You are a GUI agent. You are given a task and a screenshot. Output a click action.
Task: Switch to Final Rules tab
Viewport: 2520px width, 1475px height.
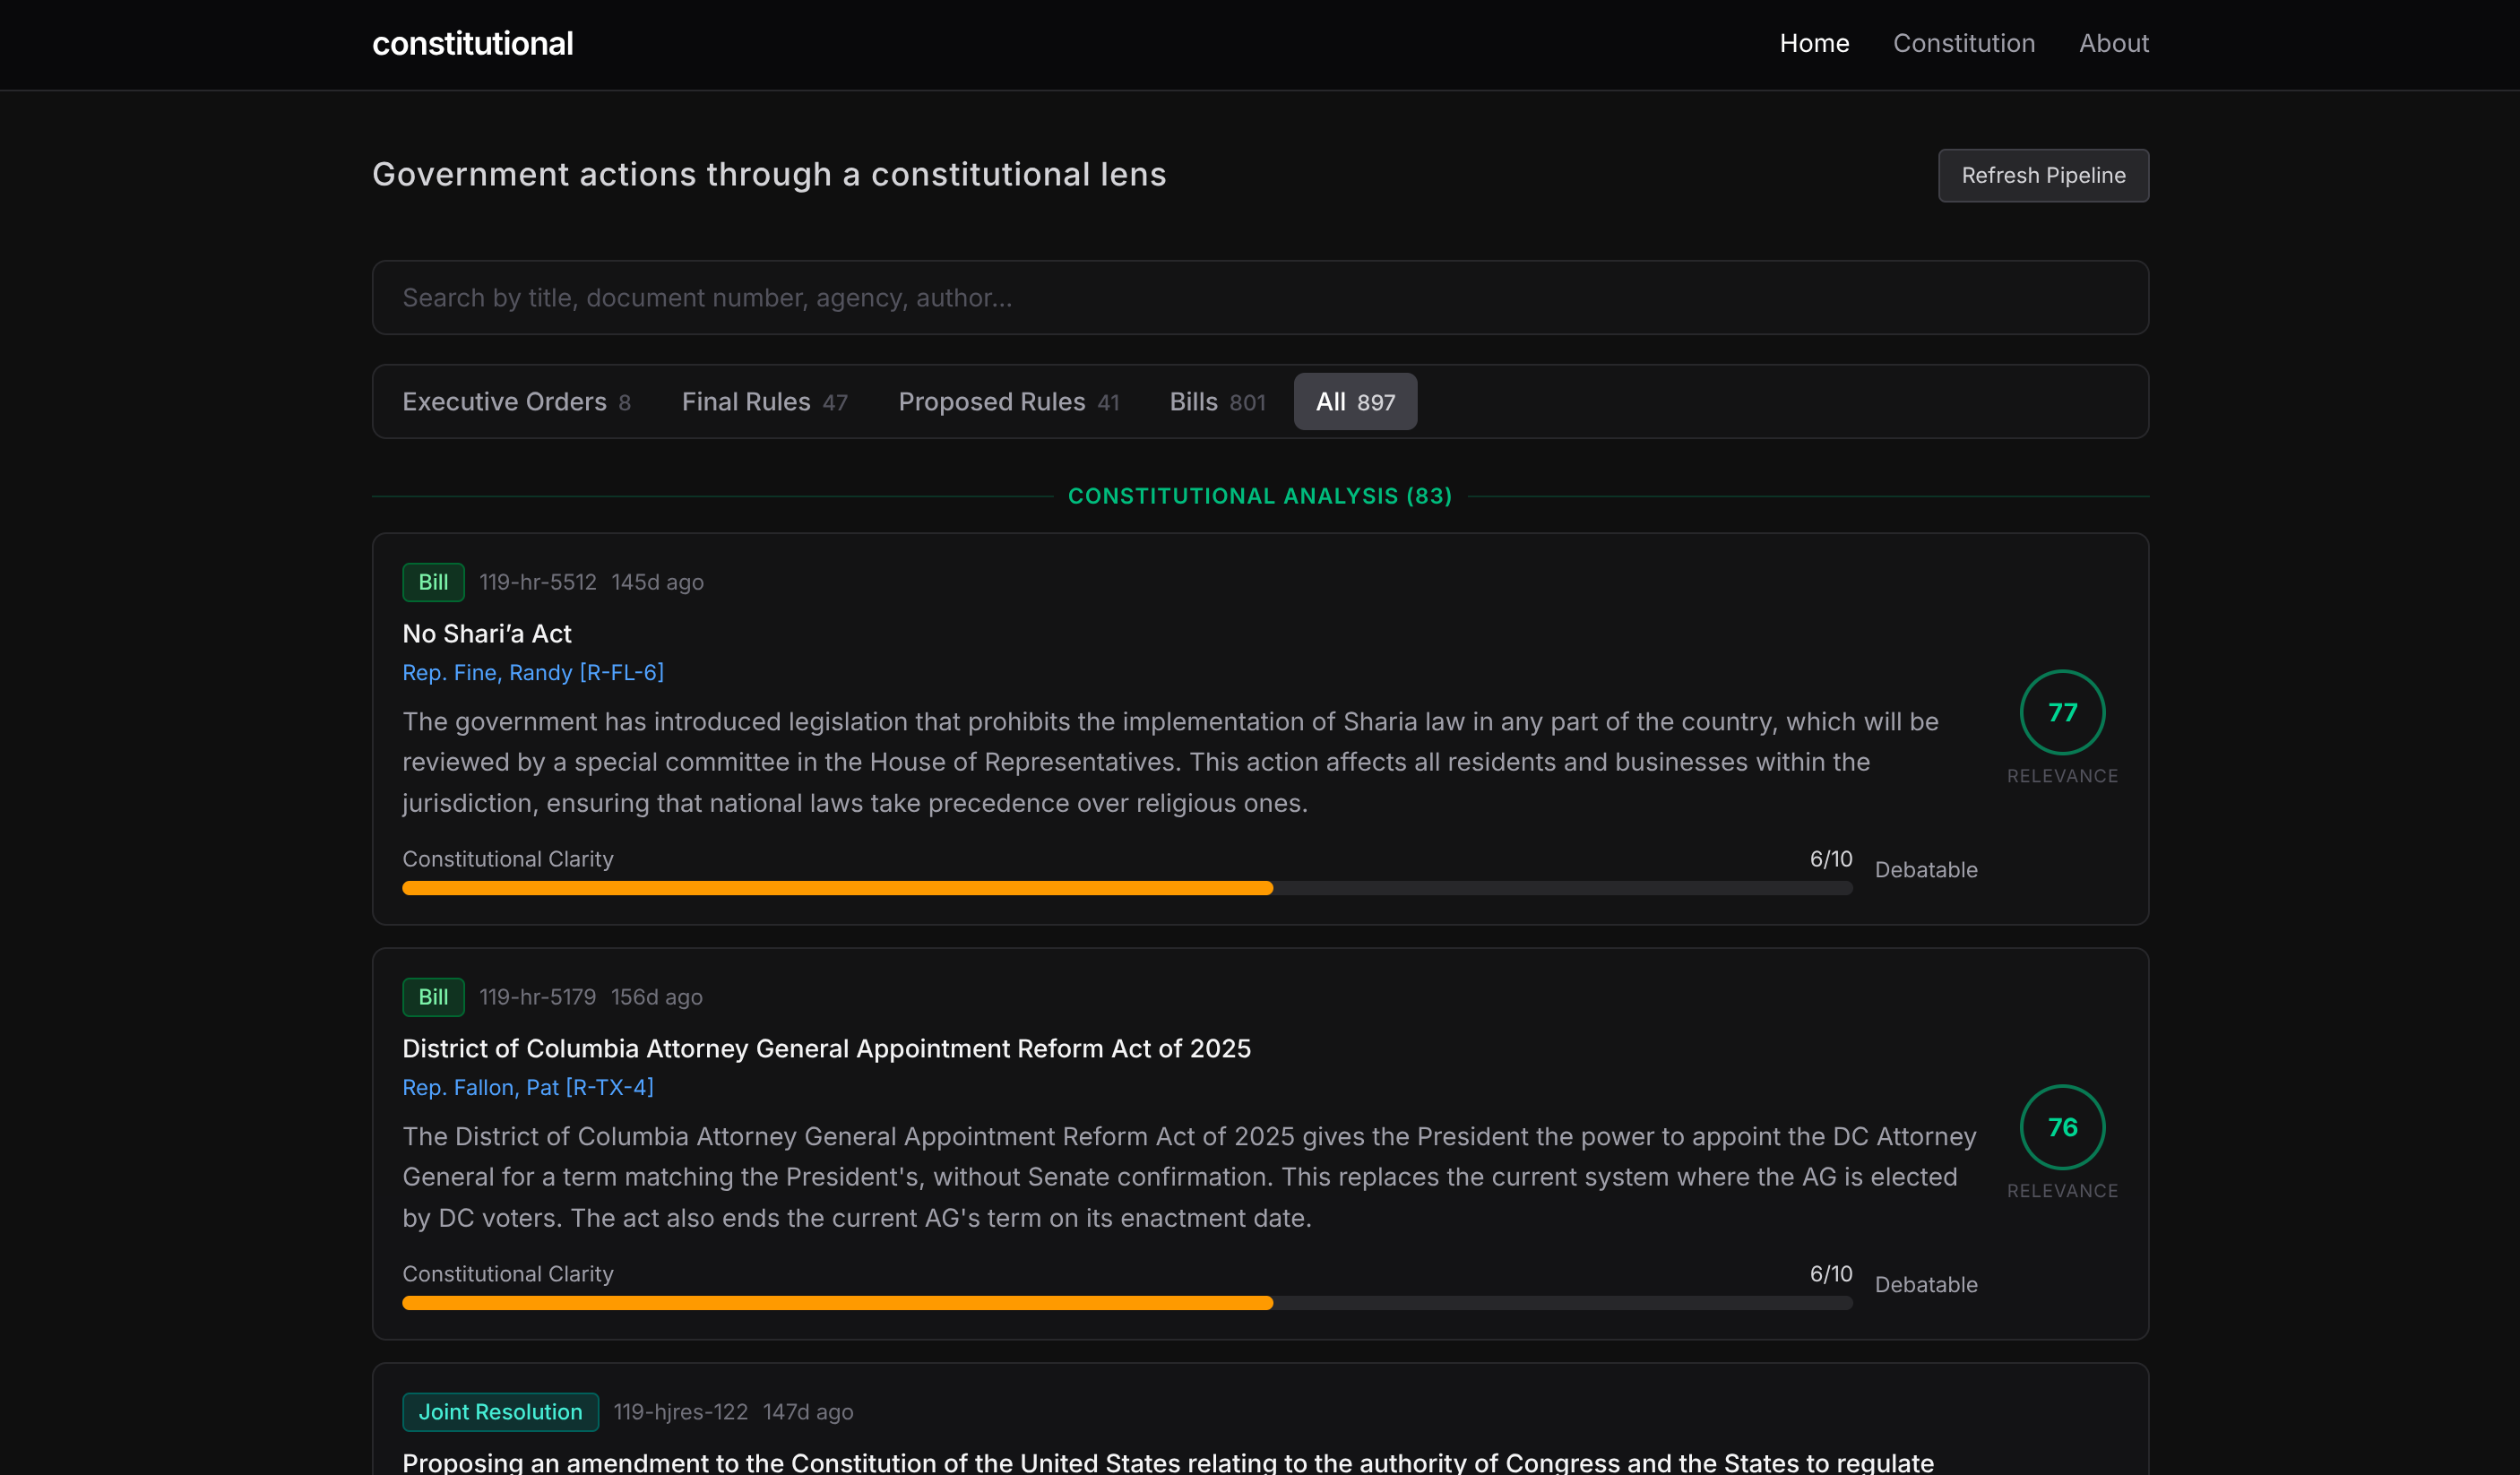click(x=764, y=402)
